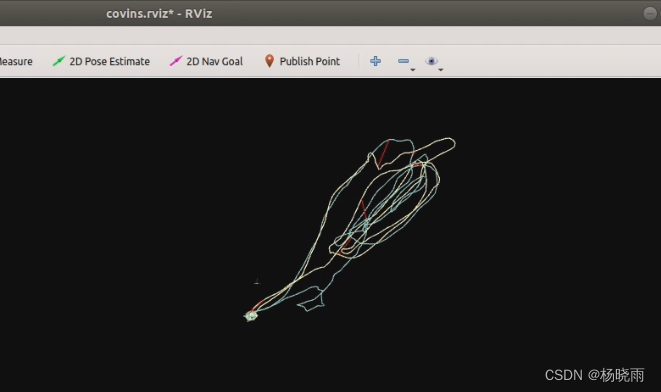Open the dropdown arrow beside the minus icon
661x392 pixels.
point(413,70)
